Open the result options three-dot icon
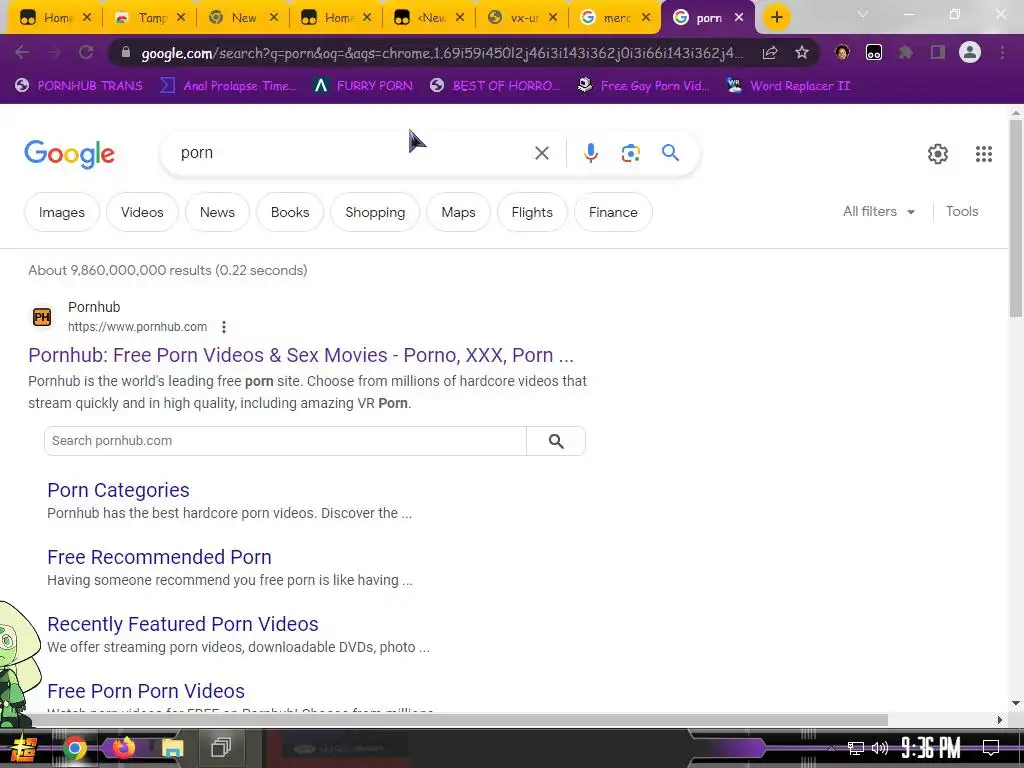This screenshot has width=1024, height=768. (224, 327)
